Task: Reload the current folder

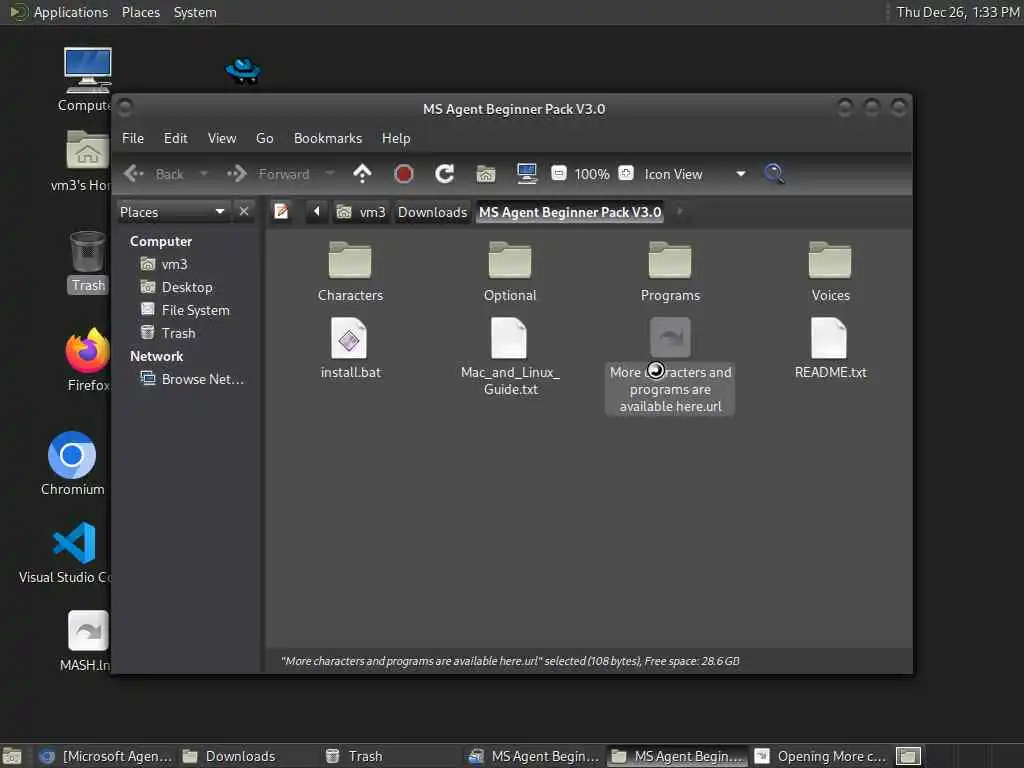Action: pos(445,174)
